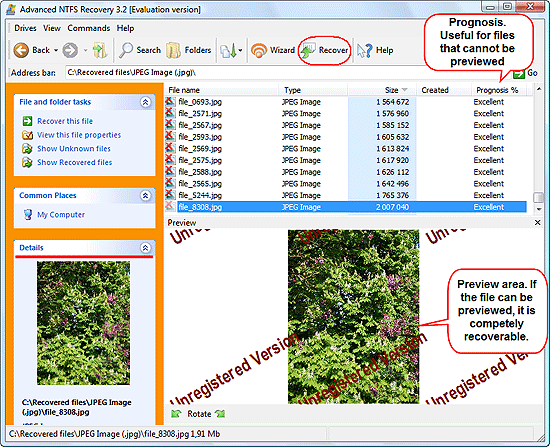Go up one folder level icon

[x=100, y=50]
